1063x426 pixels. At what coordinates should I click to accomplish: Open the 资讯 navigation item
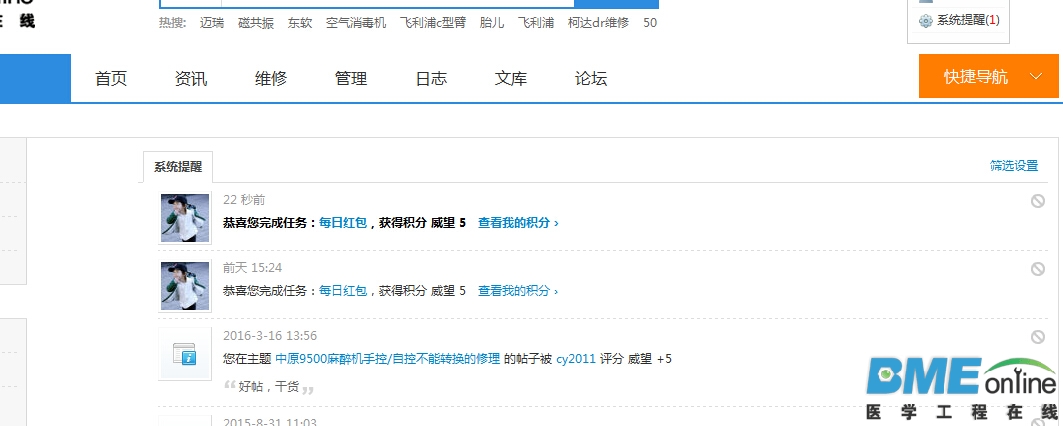point(191,79)
